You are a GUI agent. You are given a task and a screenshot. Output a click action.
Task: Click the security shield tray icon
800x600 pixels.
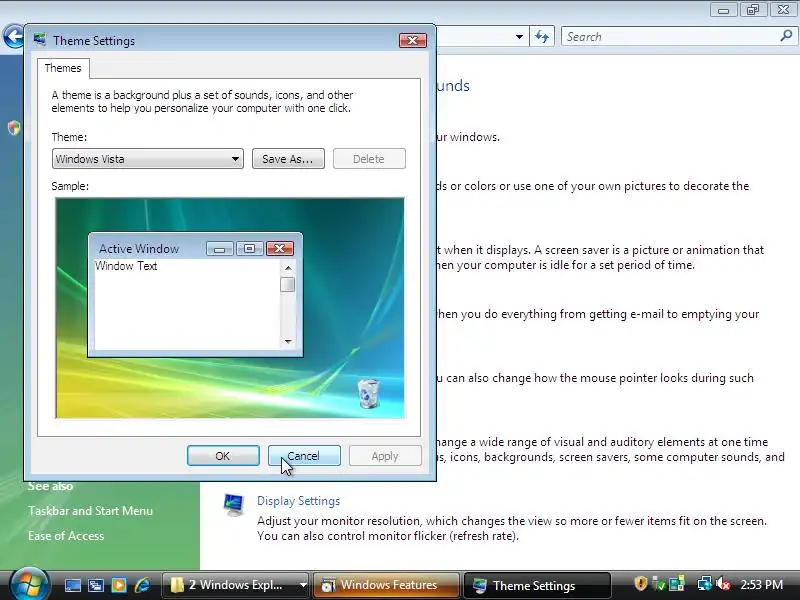click(640, 583)
